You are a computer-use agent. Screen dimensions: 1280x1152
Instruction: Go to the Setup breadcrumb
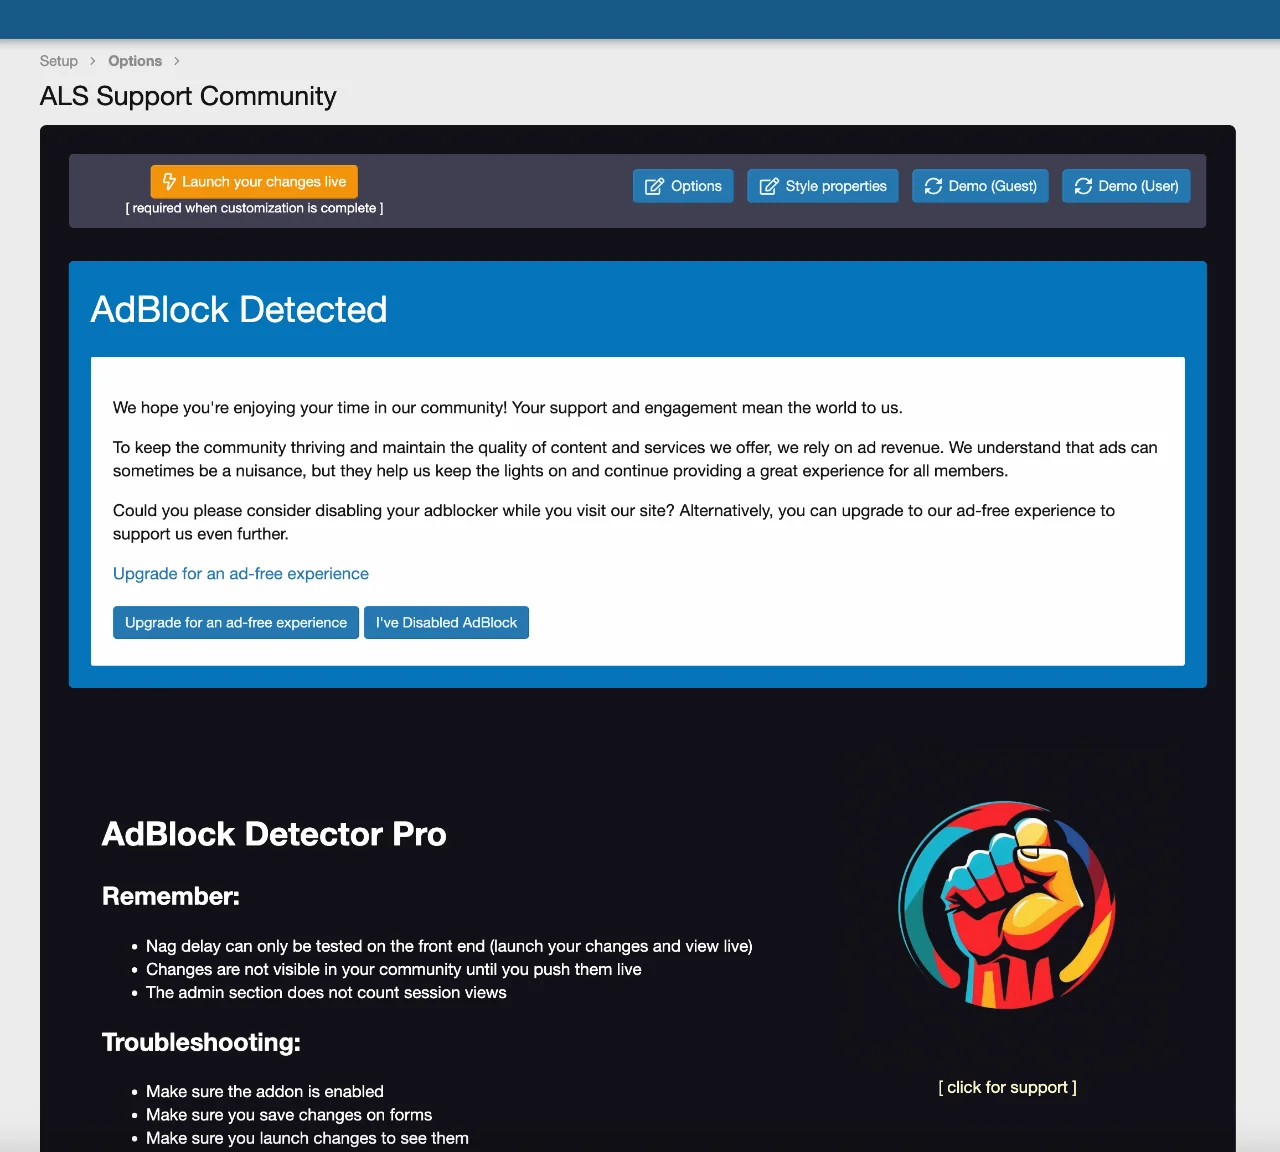click(x=58, y=61)
